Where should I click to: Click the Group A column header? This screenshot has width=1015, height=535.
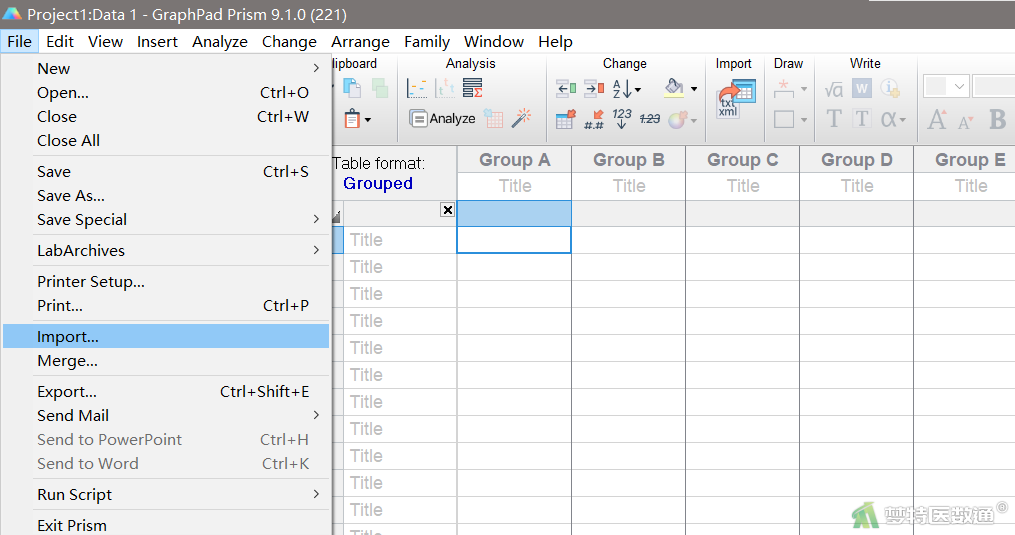pyautogui.click(x=514, y=160)
